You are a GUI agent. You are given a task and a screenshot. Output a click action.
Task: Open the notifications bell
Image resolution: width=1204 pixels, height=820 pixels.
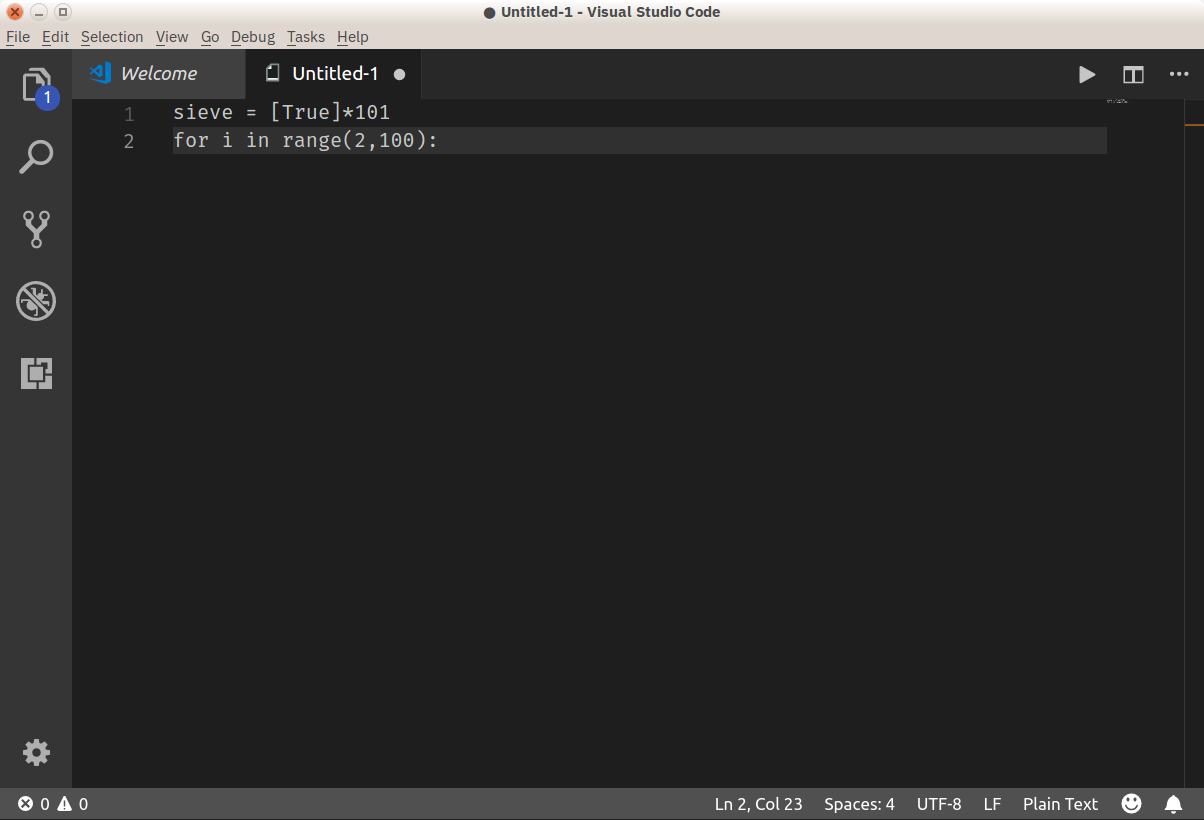tap(1172, 803)
